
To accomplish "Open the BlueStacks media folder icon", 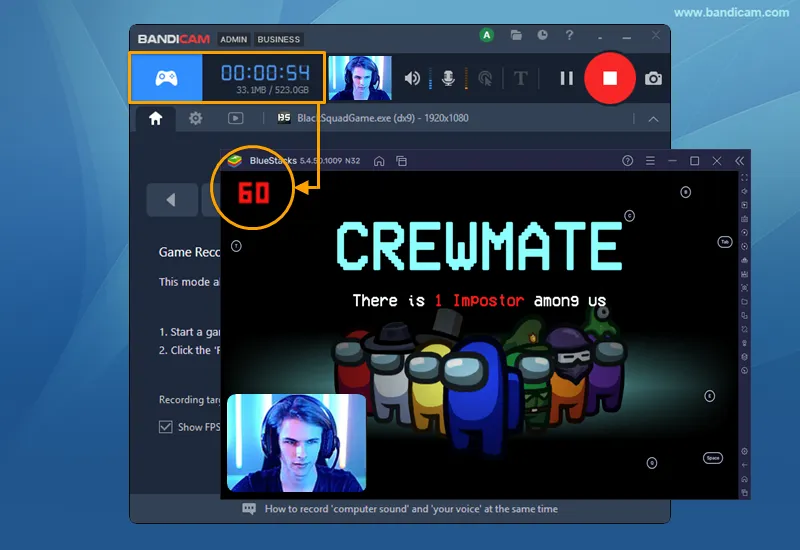I will tap(744, 302).
